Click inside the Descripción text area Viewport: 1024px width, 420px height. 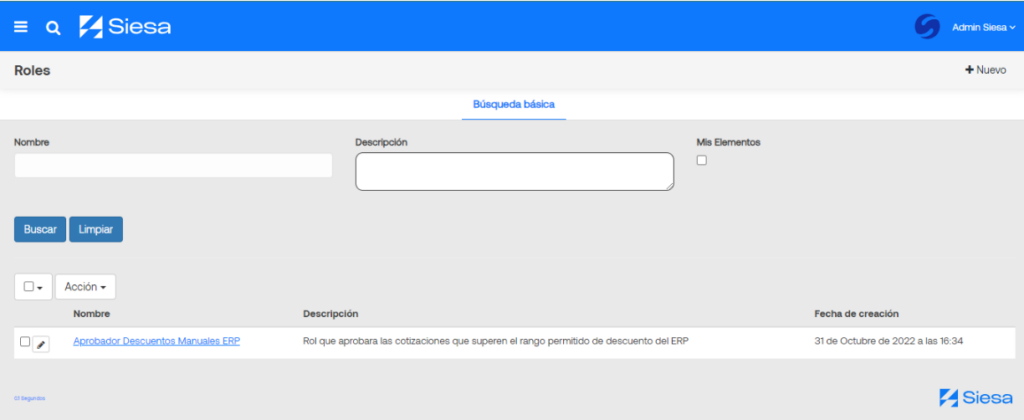pyautogui.click(x=514, y=171)
